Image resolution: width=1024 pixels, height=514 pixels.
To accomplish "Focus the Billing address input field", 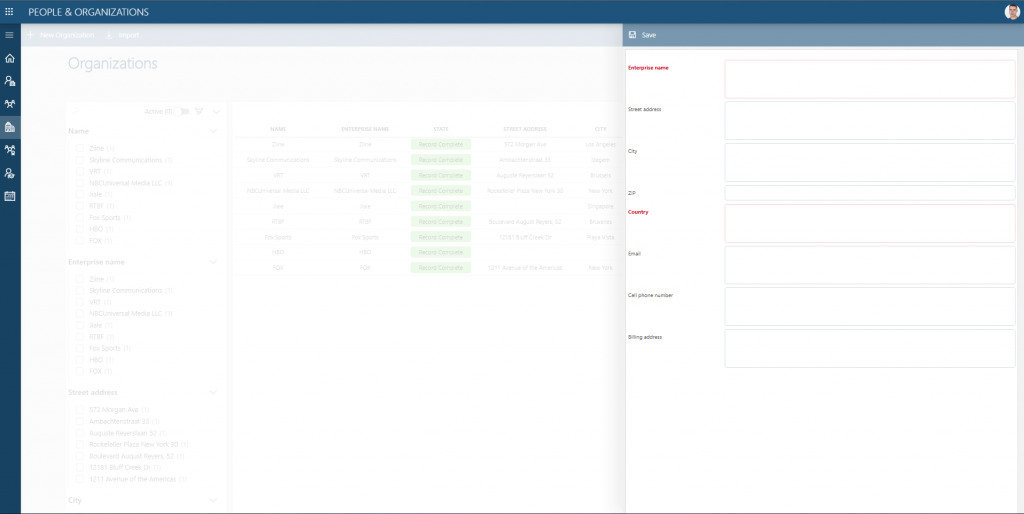I will click(x=870, y=349).
